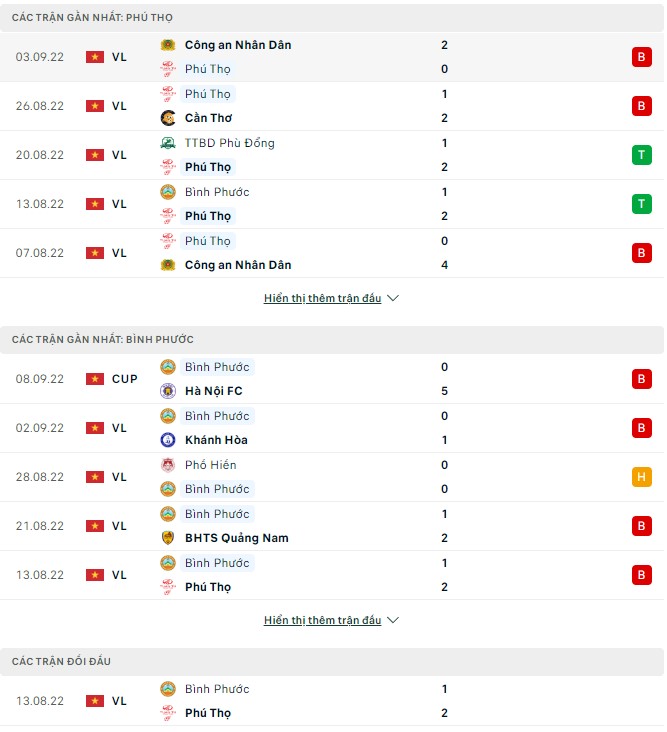Screen dimensions: 667x732
Task: Click orange H draw badge for 28.08.22
Action: point(640,477)
